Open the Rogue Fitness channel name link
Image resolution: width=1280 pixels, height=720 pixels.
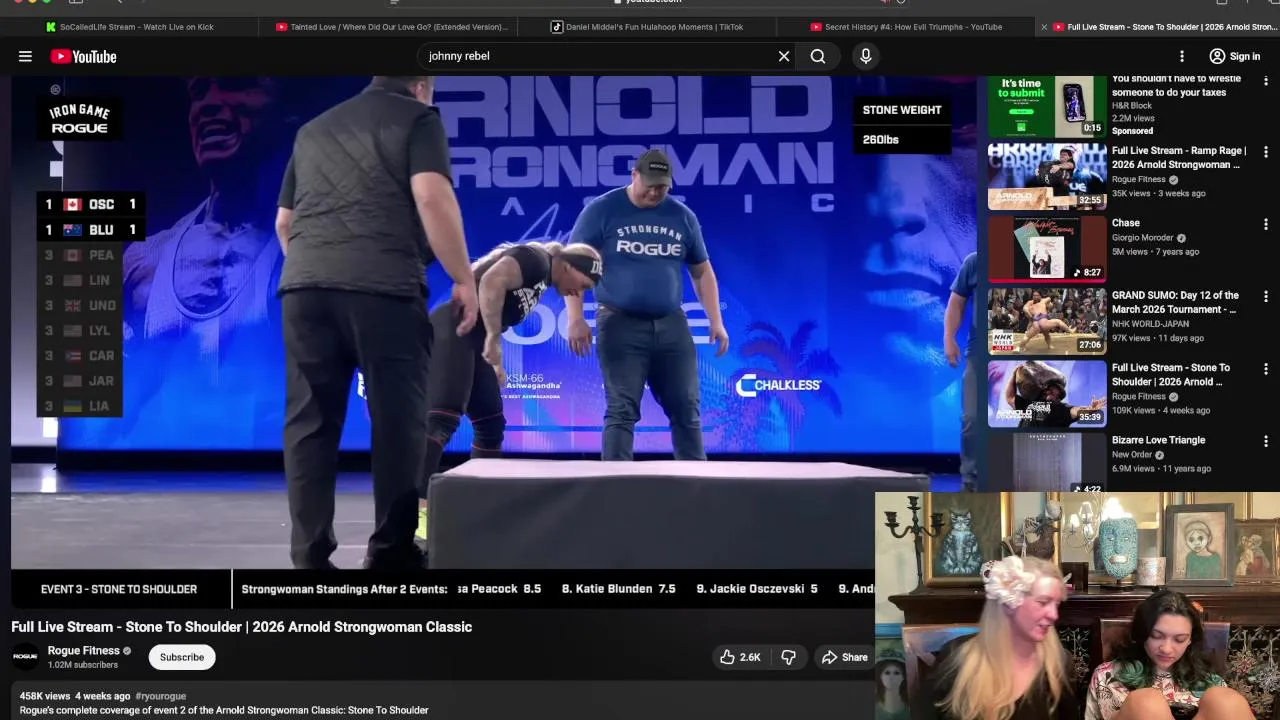(84, 651)
